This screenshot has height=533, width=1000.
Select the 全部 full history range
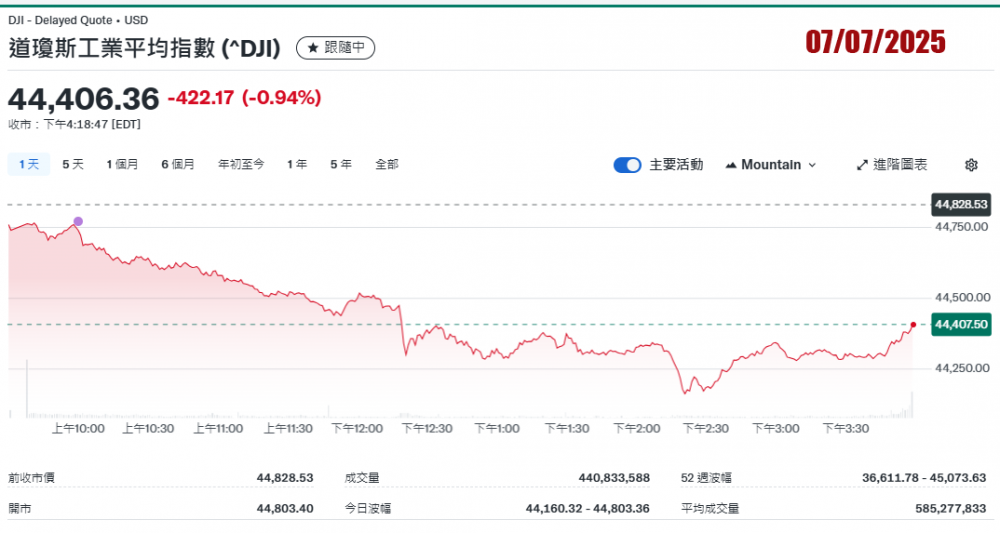[387, 164]
